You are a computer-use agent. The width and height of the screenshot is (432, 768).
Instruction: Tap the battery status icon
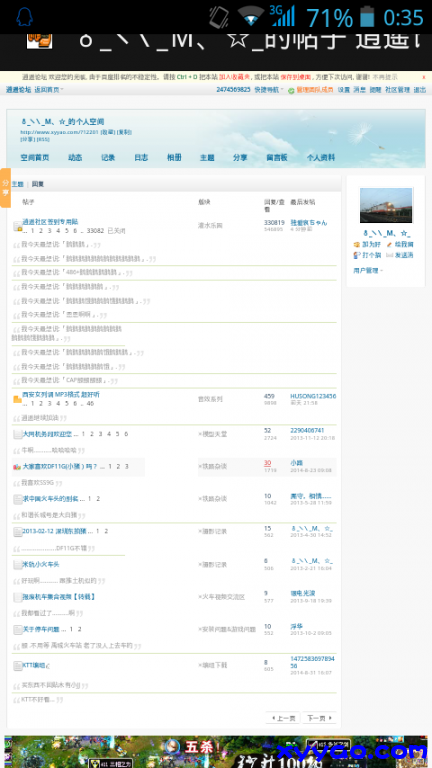coord(366,17)
